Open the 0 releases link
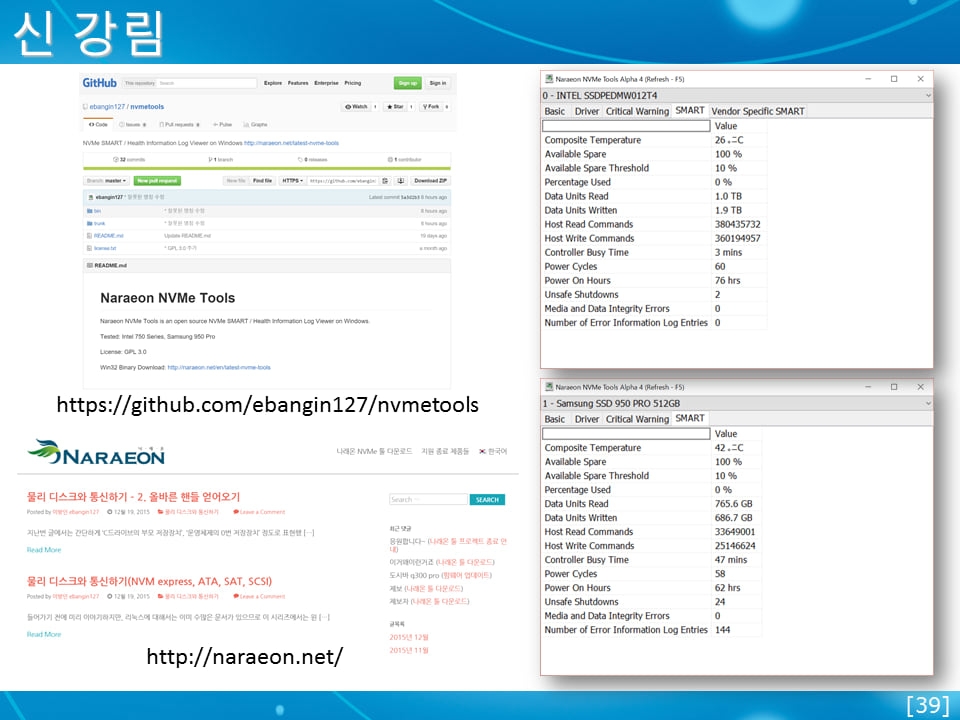The image size is (960, 720). pyautogui.click(x=313, y=159)
